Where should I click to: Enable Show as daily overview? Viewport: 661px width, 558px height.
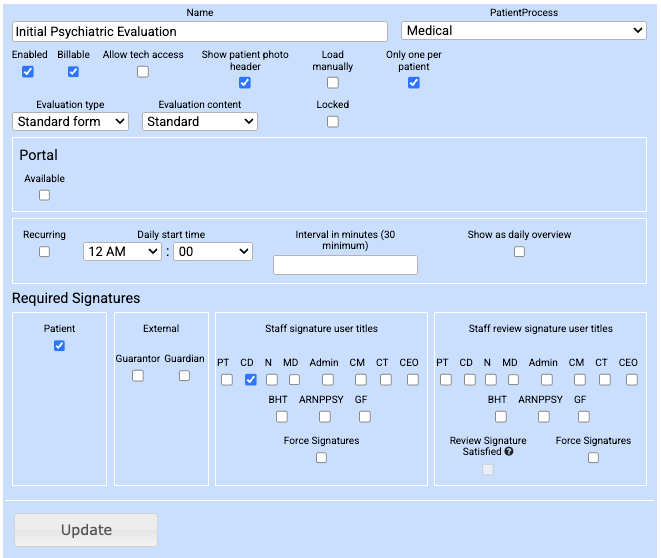click(519, 252)
